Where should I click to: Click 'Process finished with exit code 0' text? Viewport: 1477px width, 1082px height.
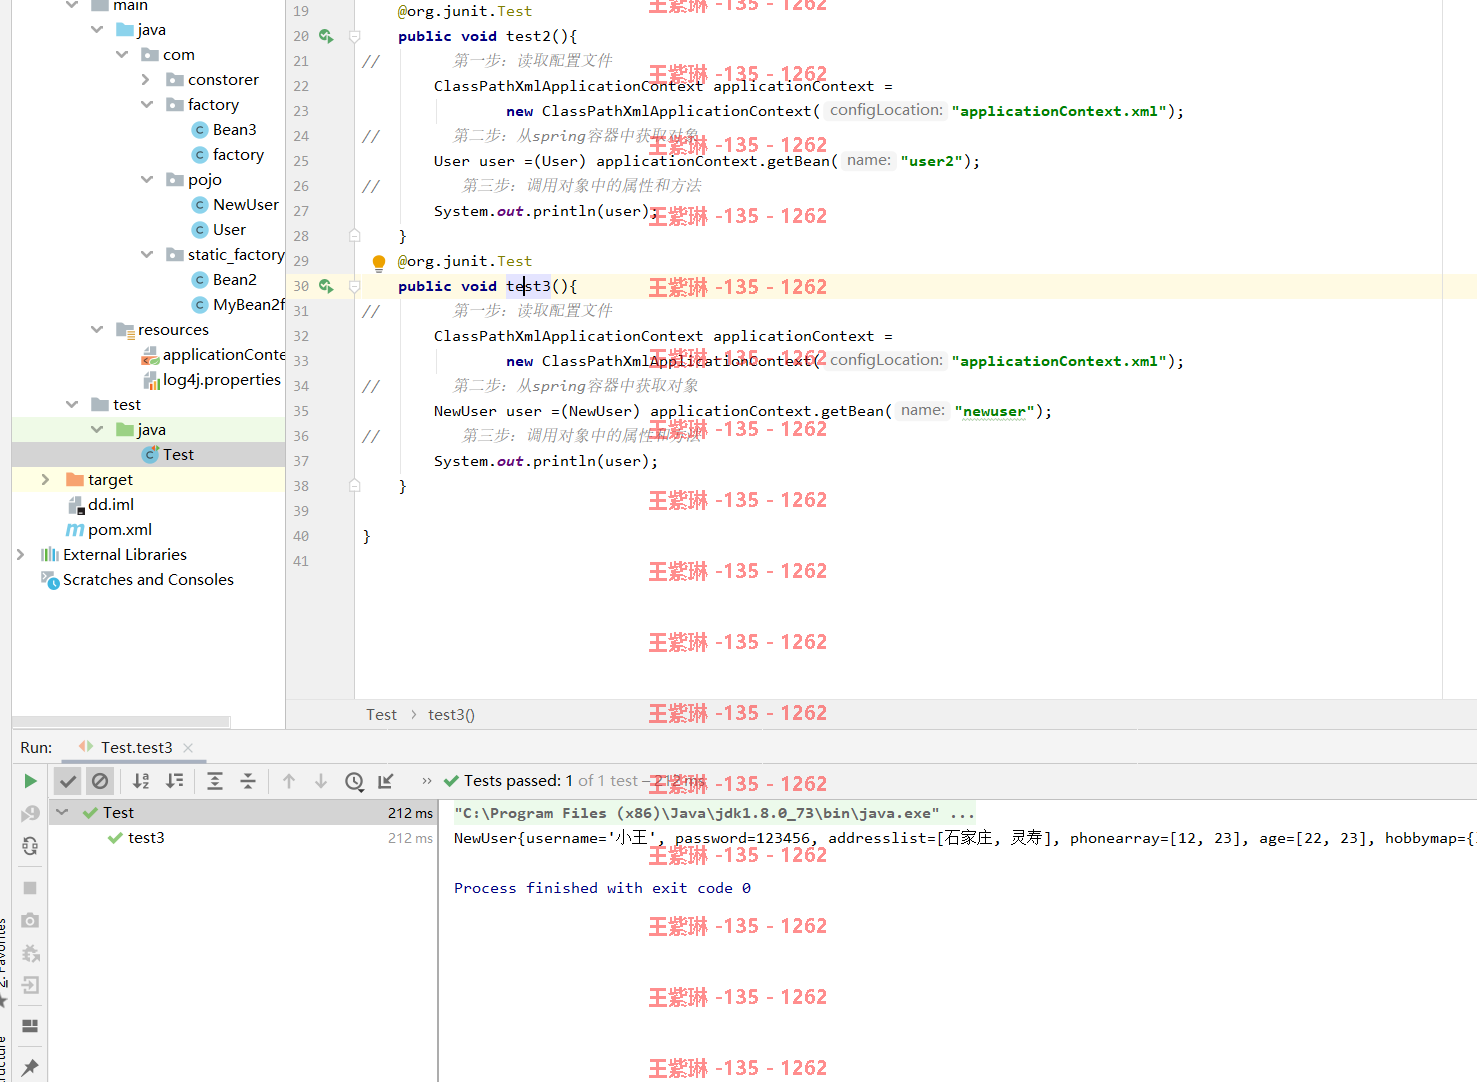pyautogui.click(x=602, y=888)
